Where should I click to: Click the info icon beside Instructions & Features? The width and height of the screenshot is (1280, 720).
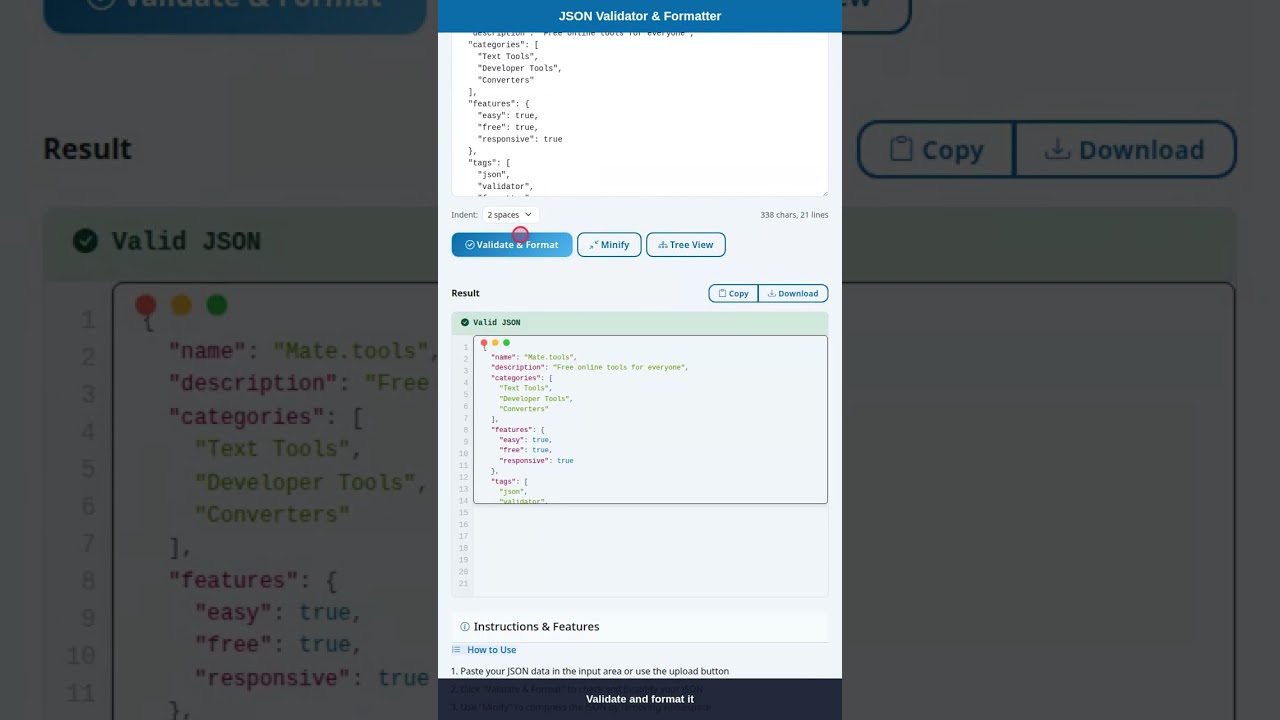[x=465, y=627]
